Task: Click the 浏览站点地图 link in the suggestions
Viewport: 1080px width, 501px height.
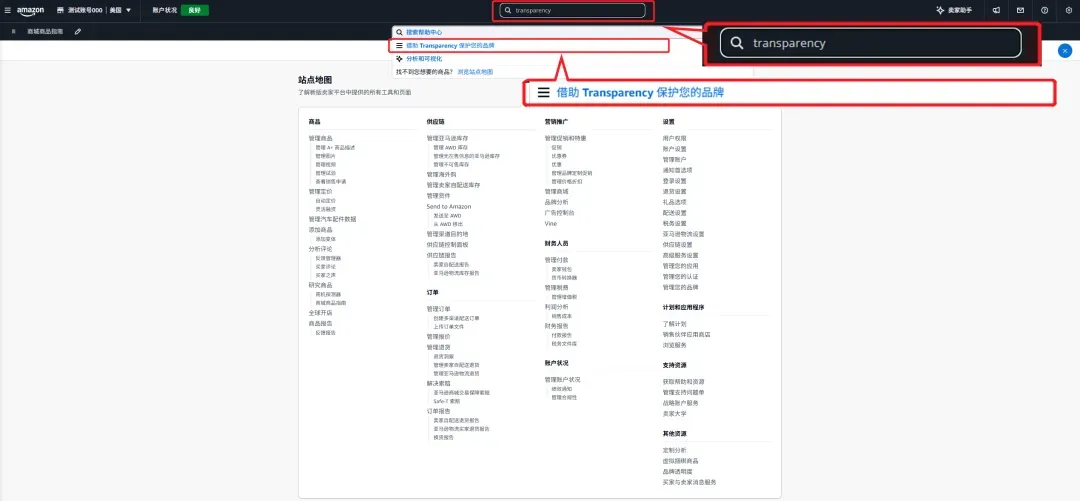Action: pos(475,72)
